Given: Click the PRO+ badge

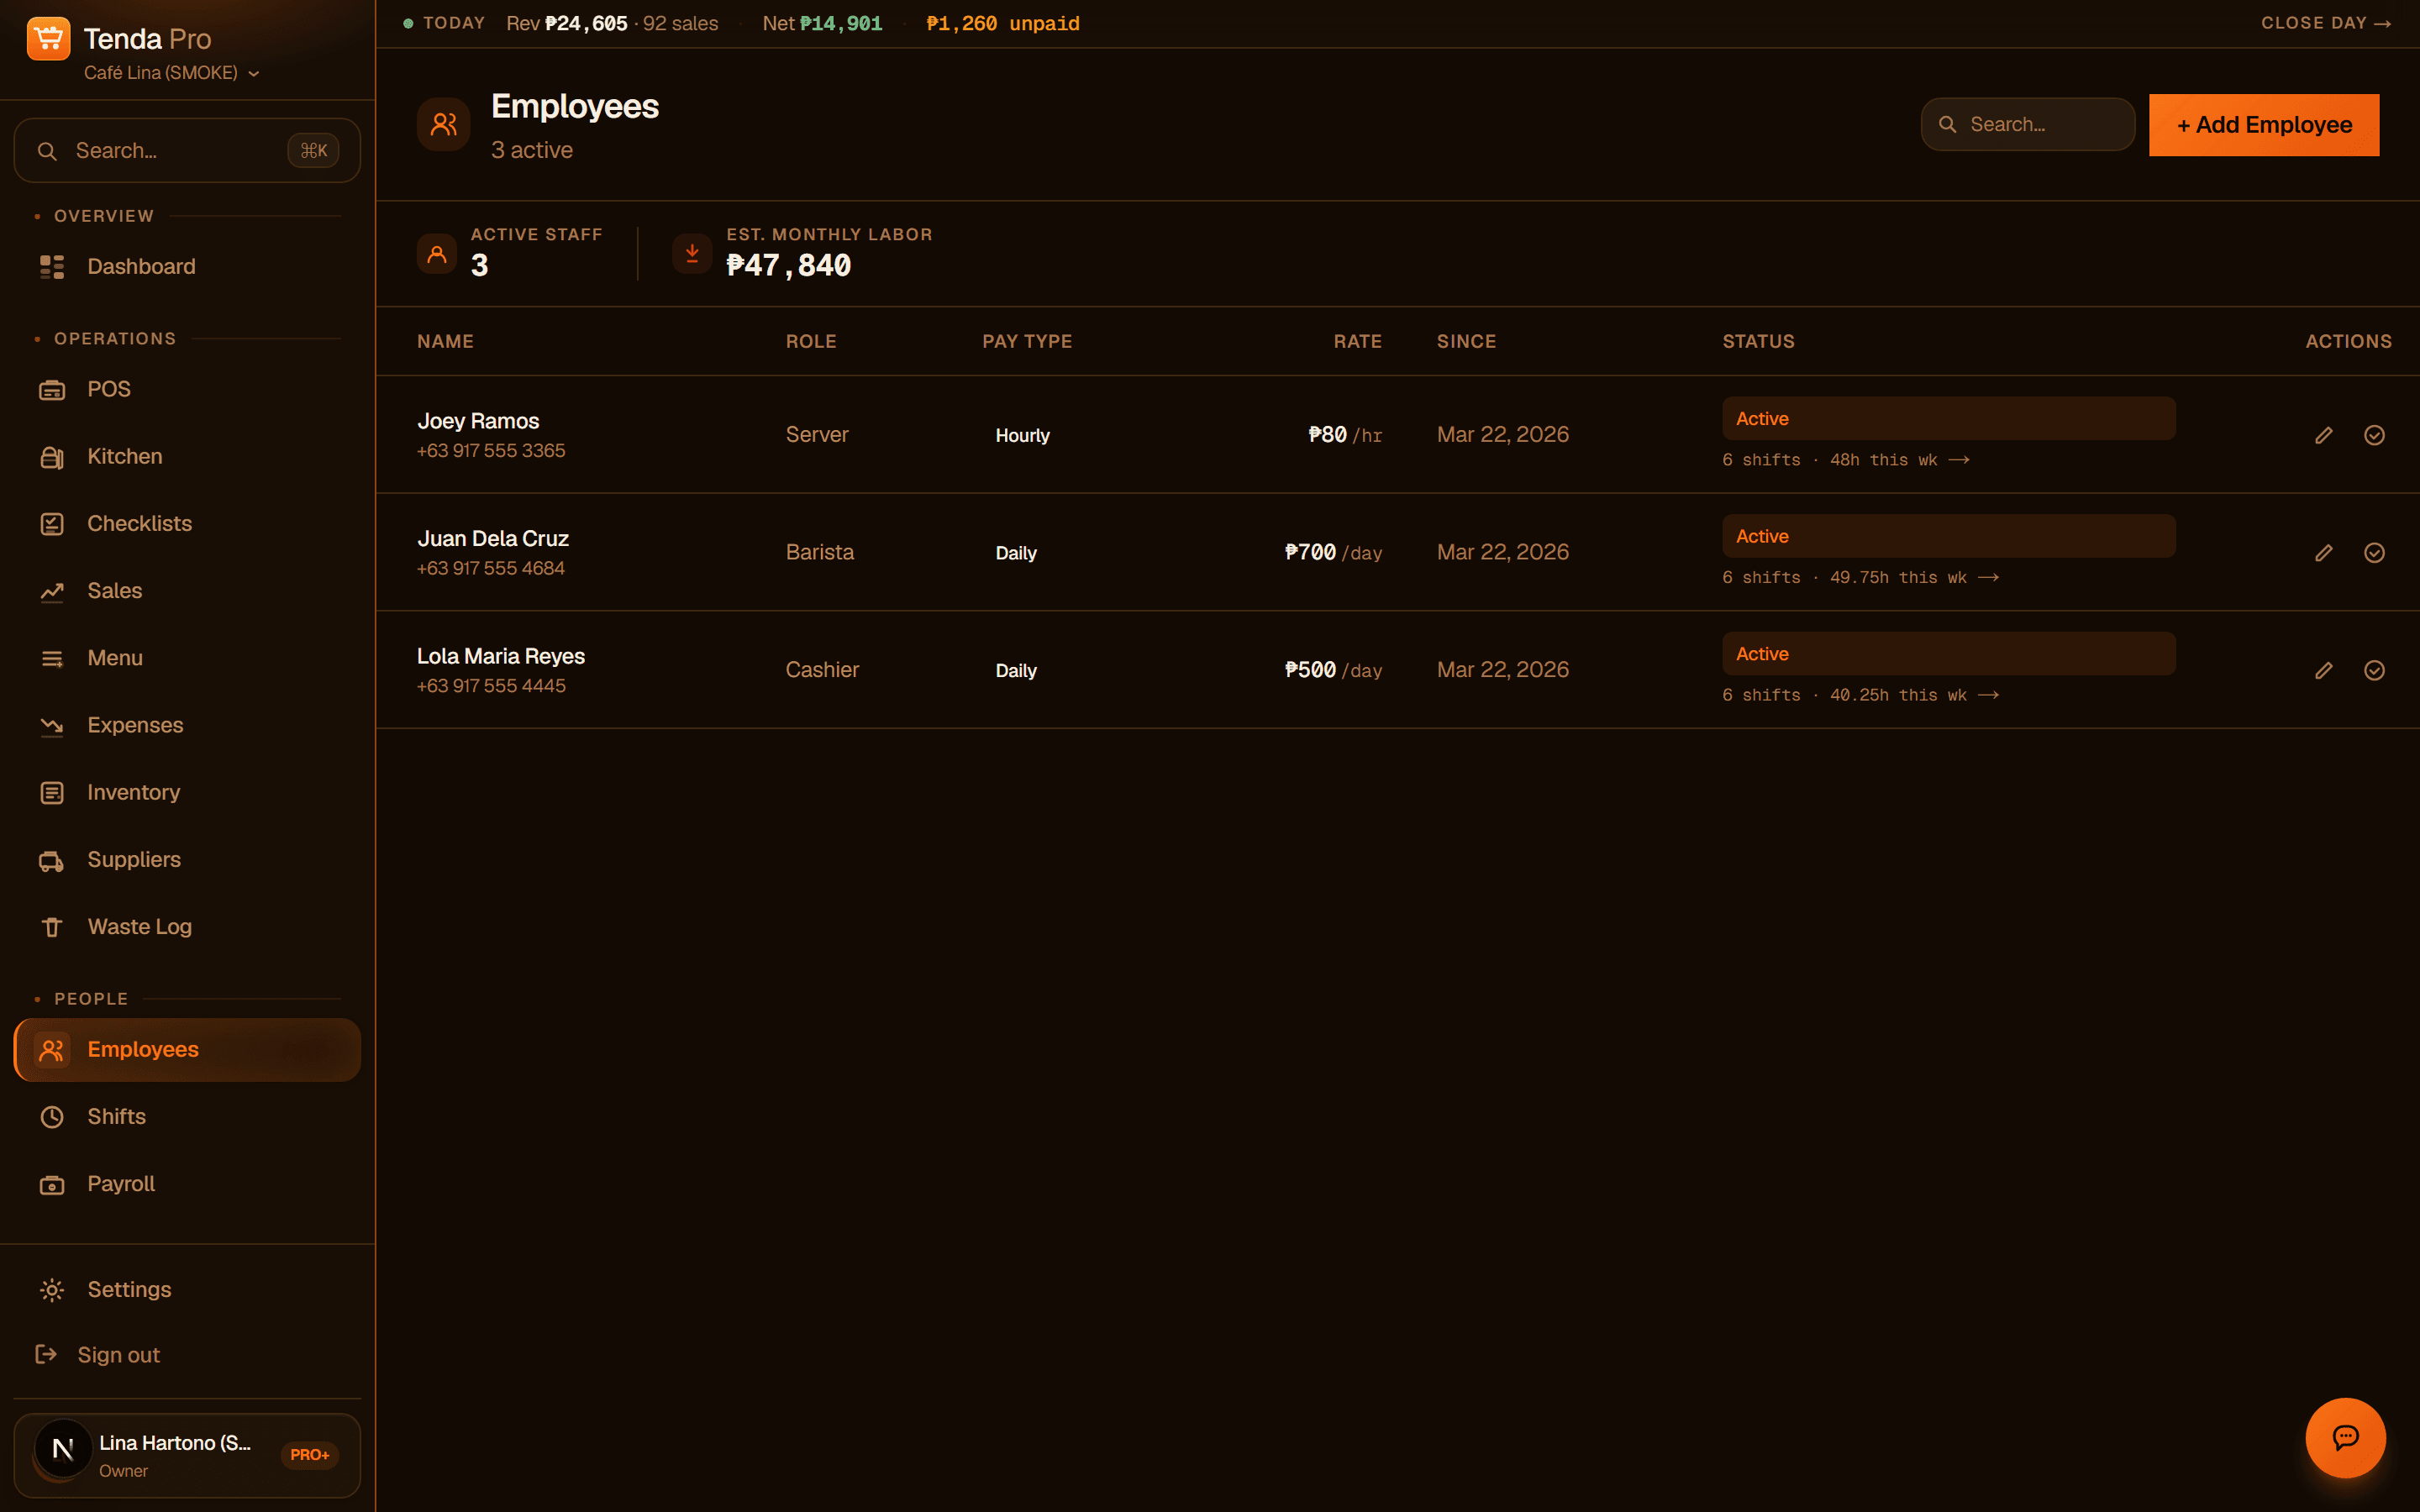Looking at the screenshot, I should coord(310,1455).
